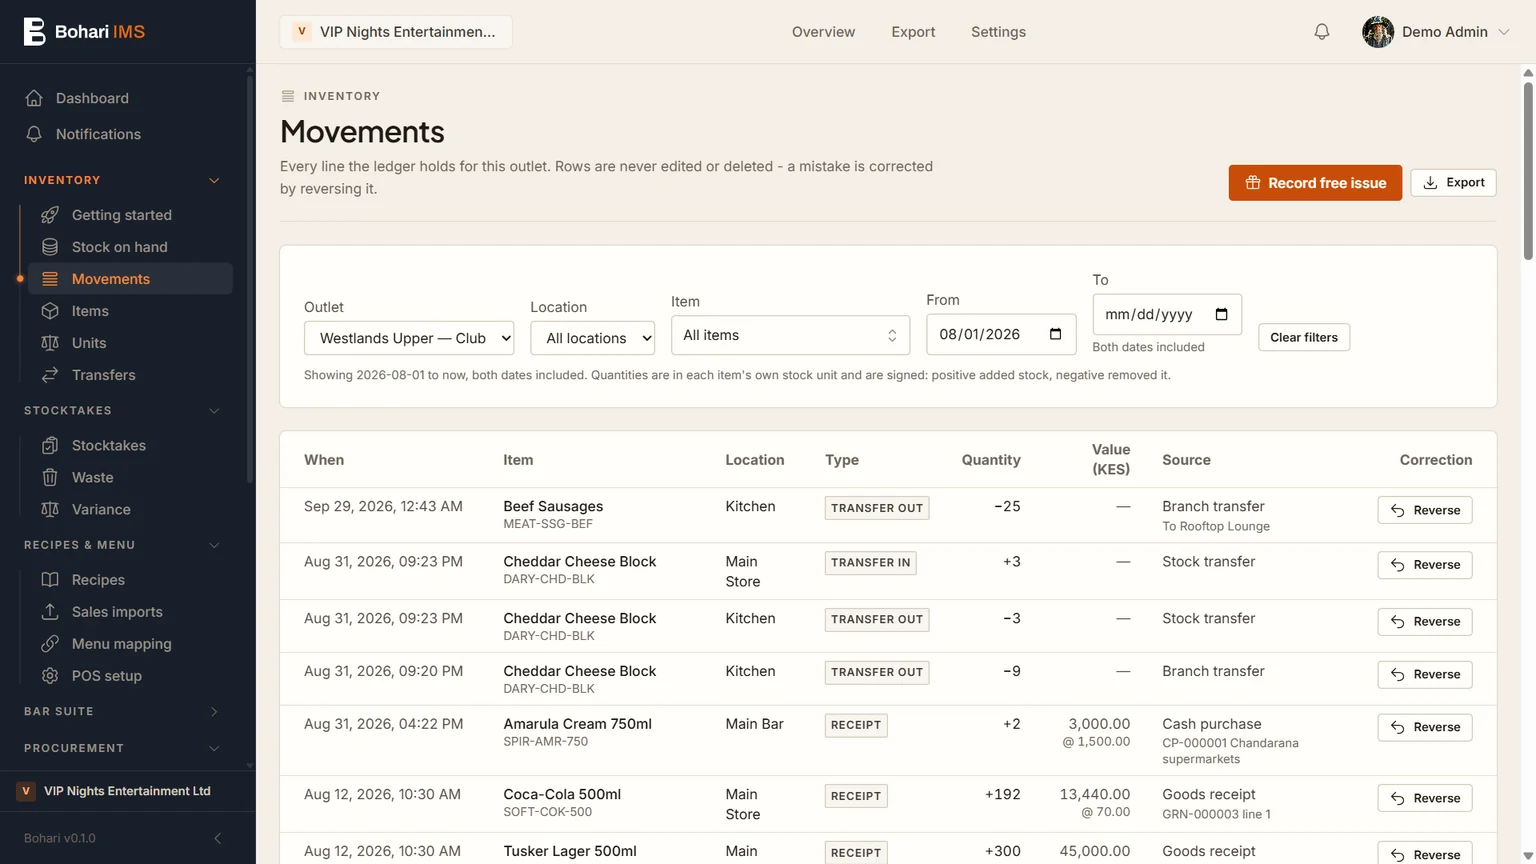Reverse the Beef Sausages transfer out row

1424,510
